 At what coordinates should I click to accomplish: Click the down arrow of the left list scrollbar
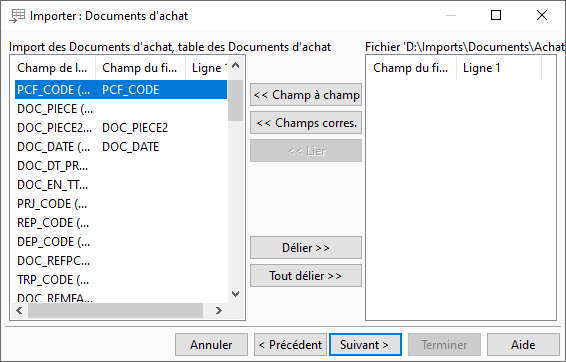236,294
